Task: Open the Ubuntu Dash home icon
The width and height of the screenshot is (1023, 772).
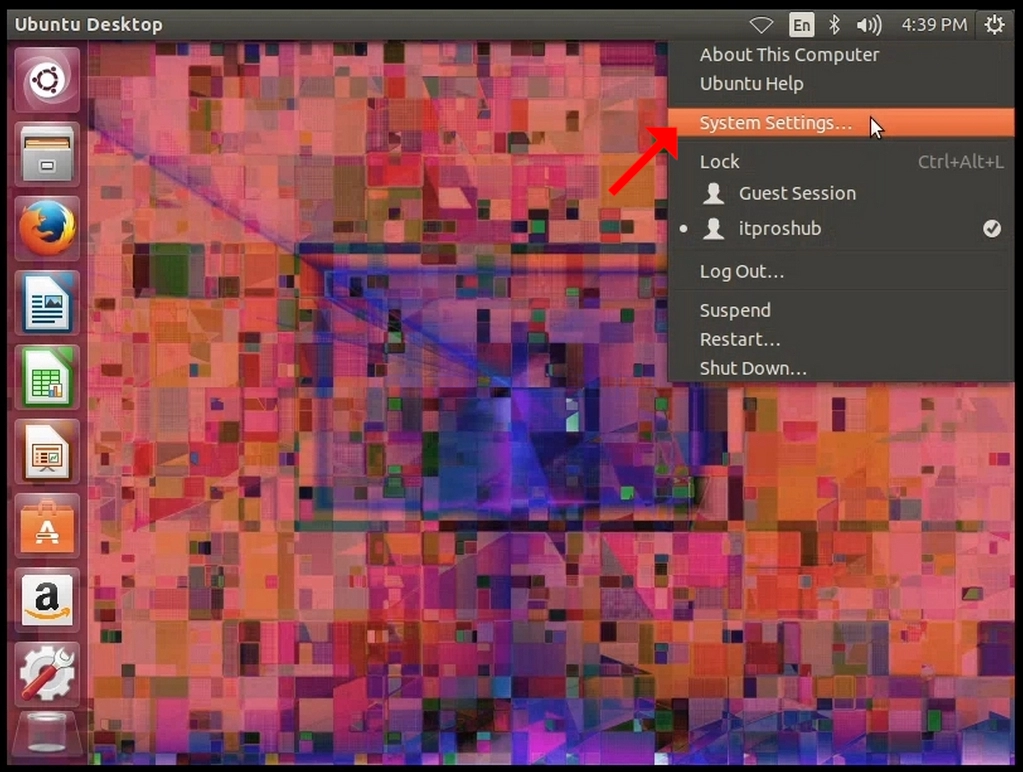Action: pyautogui.click(x=47, y=80)
